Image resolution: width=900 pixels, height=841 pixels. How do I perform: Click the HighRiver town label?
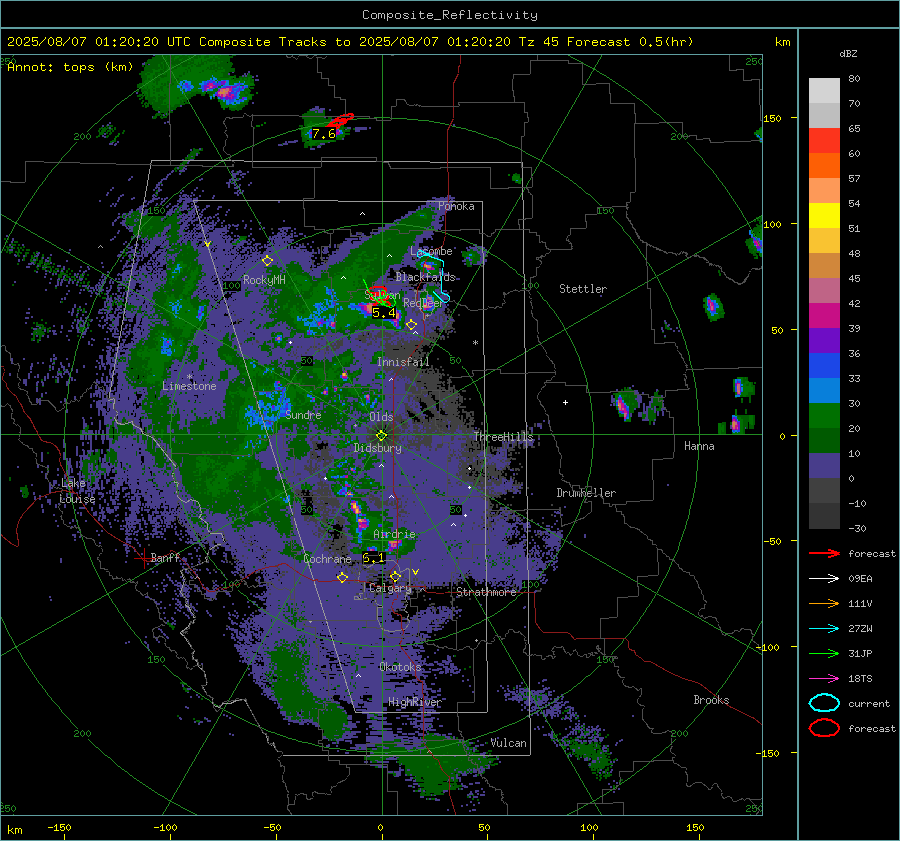click(414, 702)
